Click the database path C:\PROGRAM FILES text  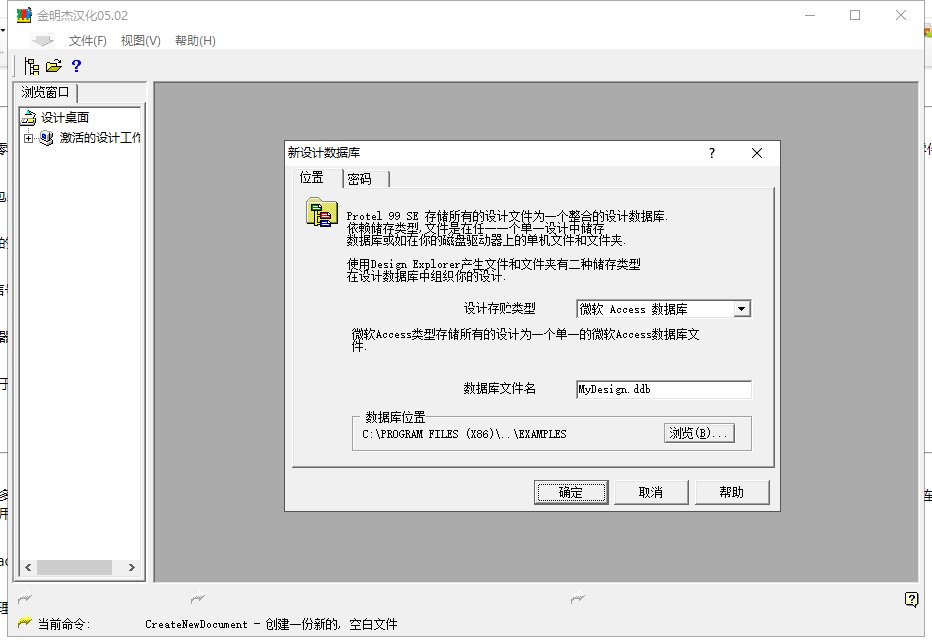[x=464, y=434]
